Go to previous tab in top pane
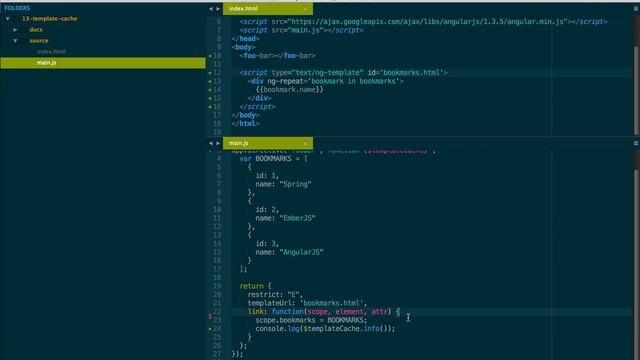Image resolution: width=640 pixels, height=360 pixels. coord(211,9)
